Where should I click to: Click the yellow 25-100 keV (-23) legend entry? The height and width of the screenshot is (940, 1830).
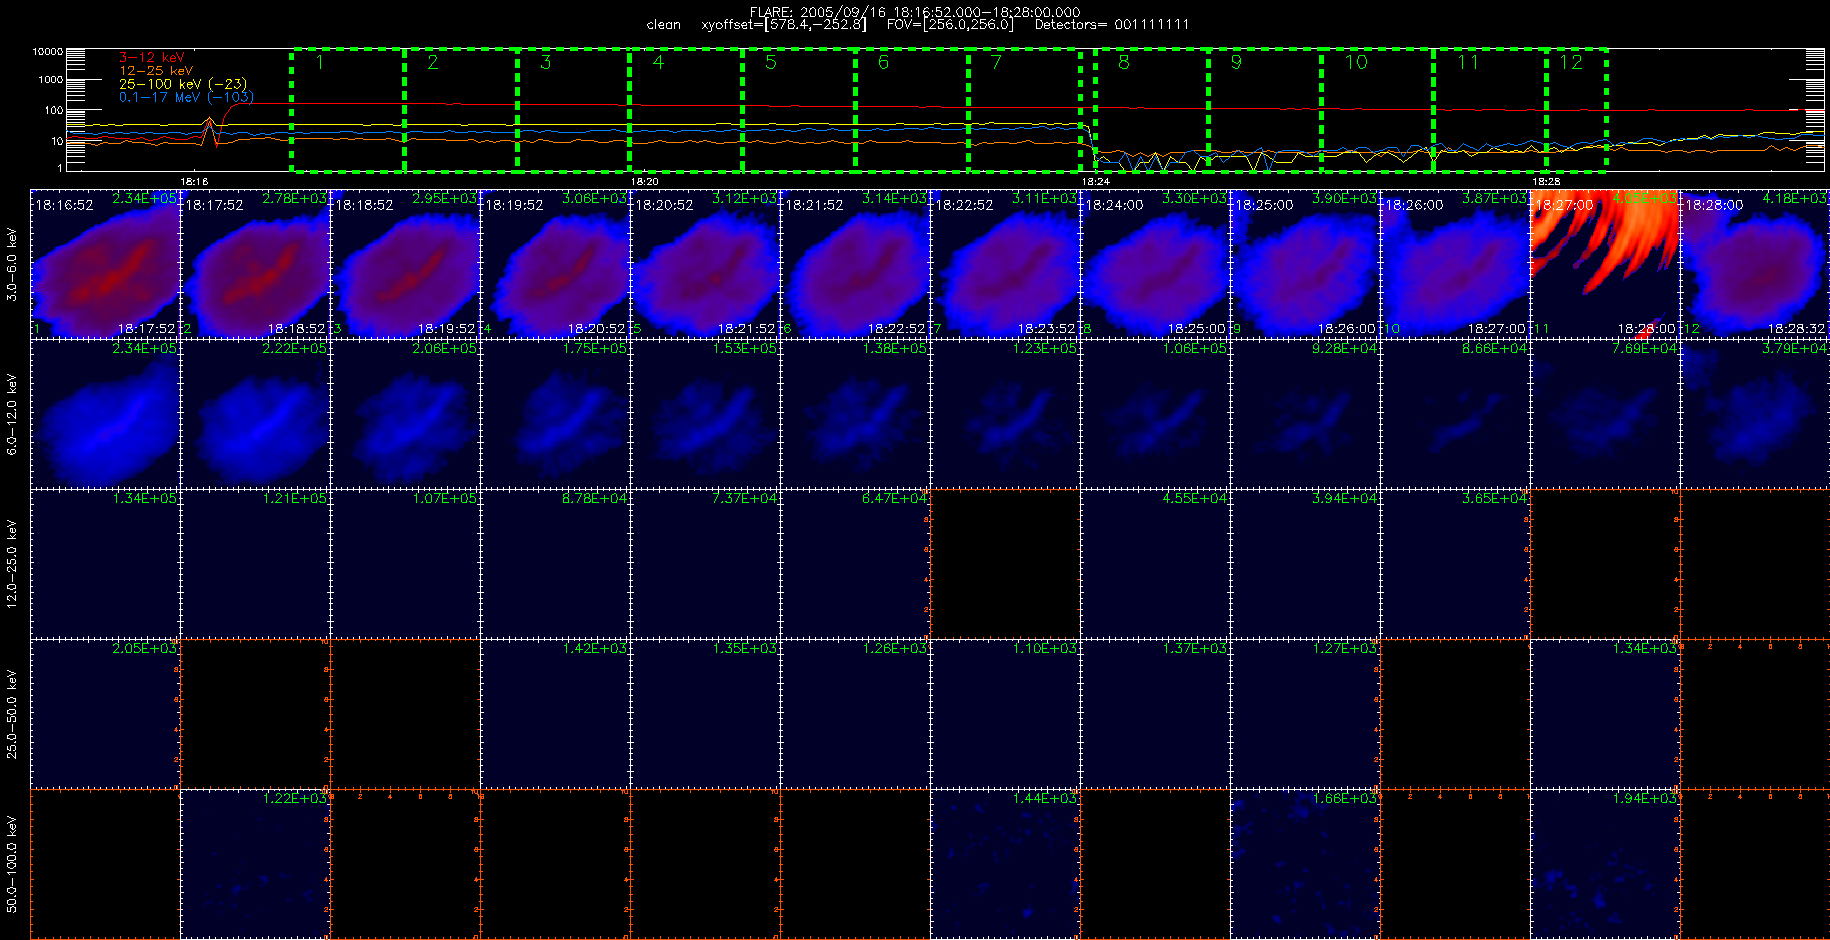tap(183, 84)
